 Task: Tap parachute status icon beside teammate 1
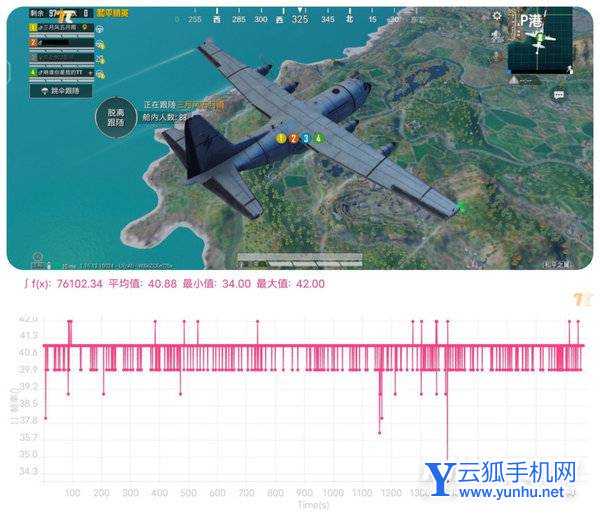click(100, 29)
